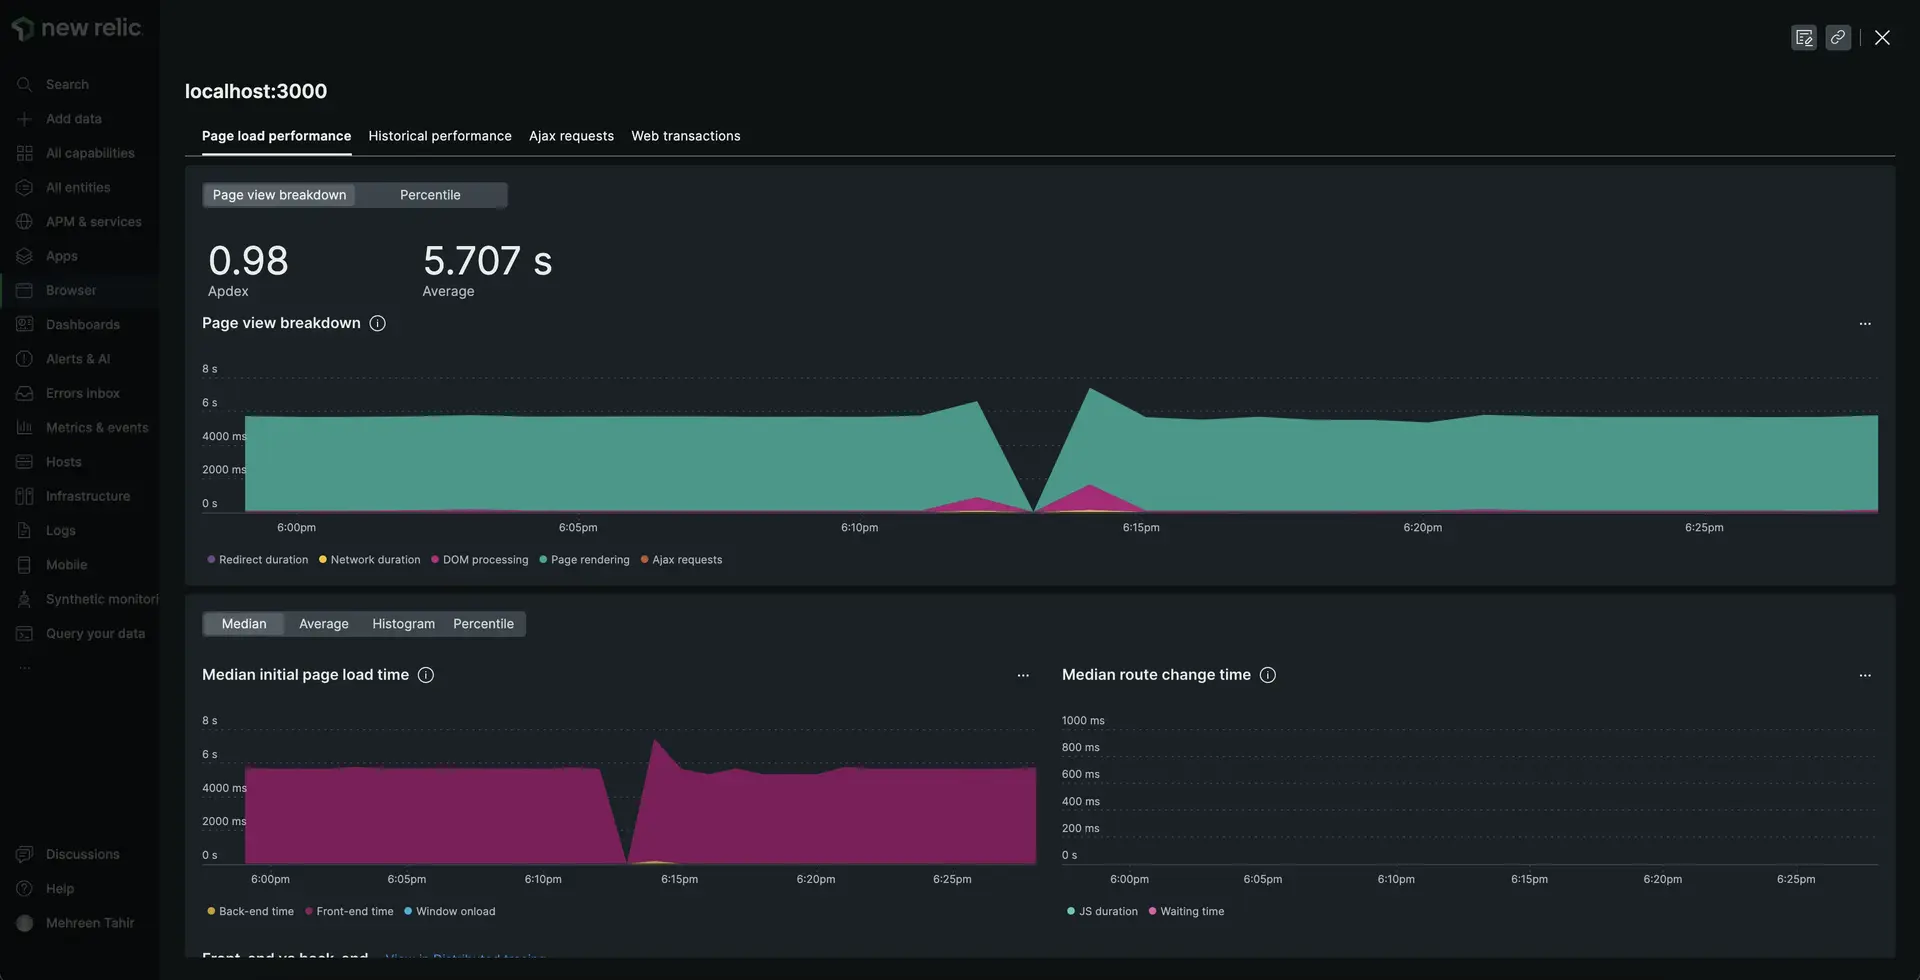
Task: Open Page load performance tab
Action: coord(276,136)
